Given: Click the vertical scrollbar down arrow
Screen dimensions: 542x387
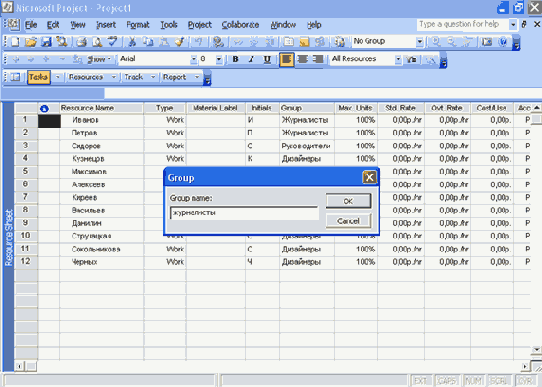Looking at the screenshot, I should (x=536, y=350).
